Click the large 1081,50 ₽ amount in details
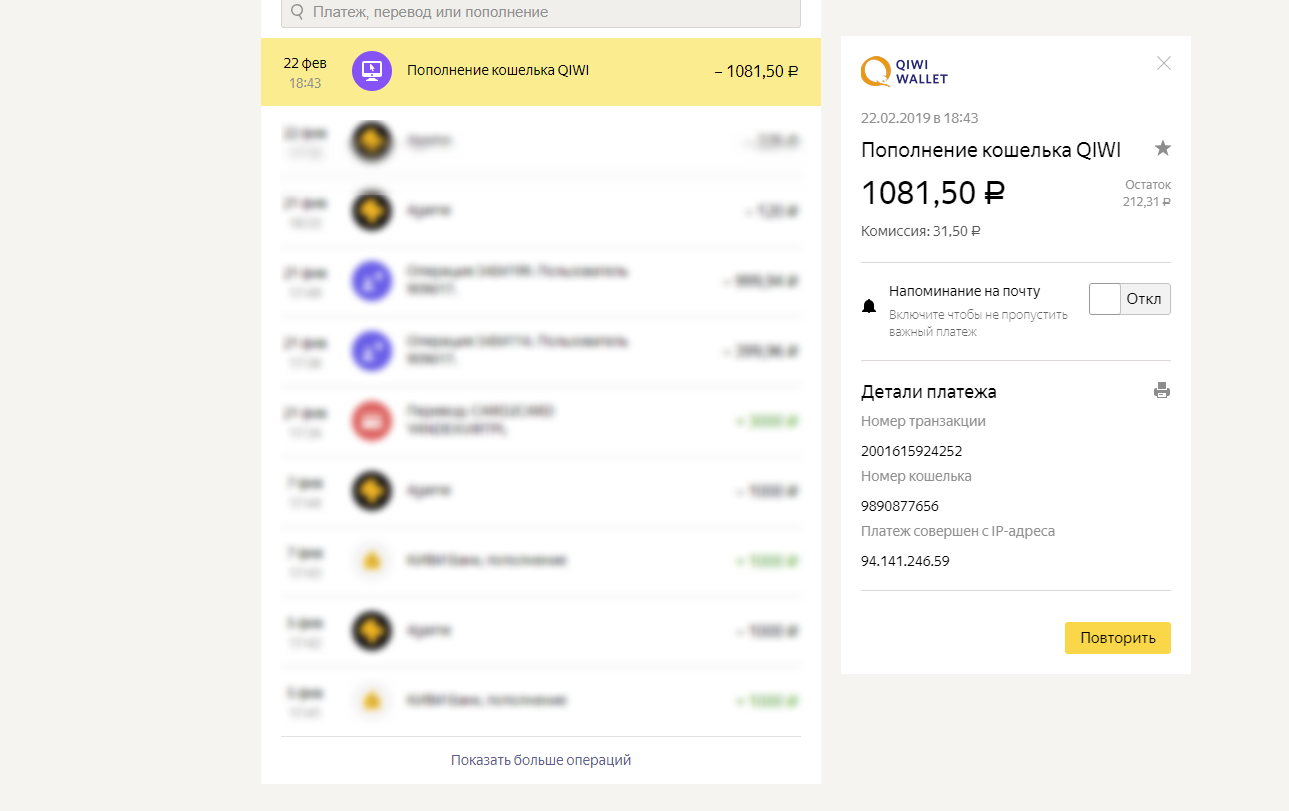 tap(933, 193)
